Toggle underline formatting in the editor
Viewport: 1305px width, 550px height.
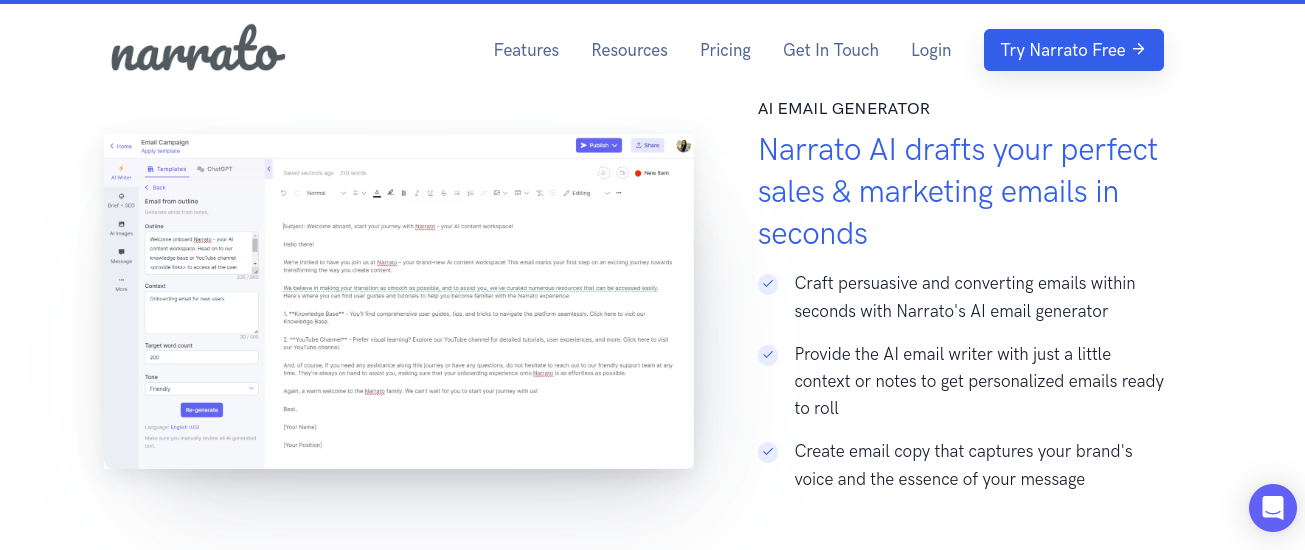430,193
